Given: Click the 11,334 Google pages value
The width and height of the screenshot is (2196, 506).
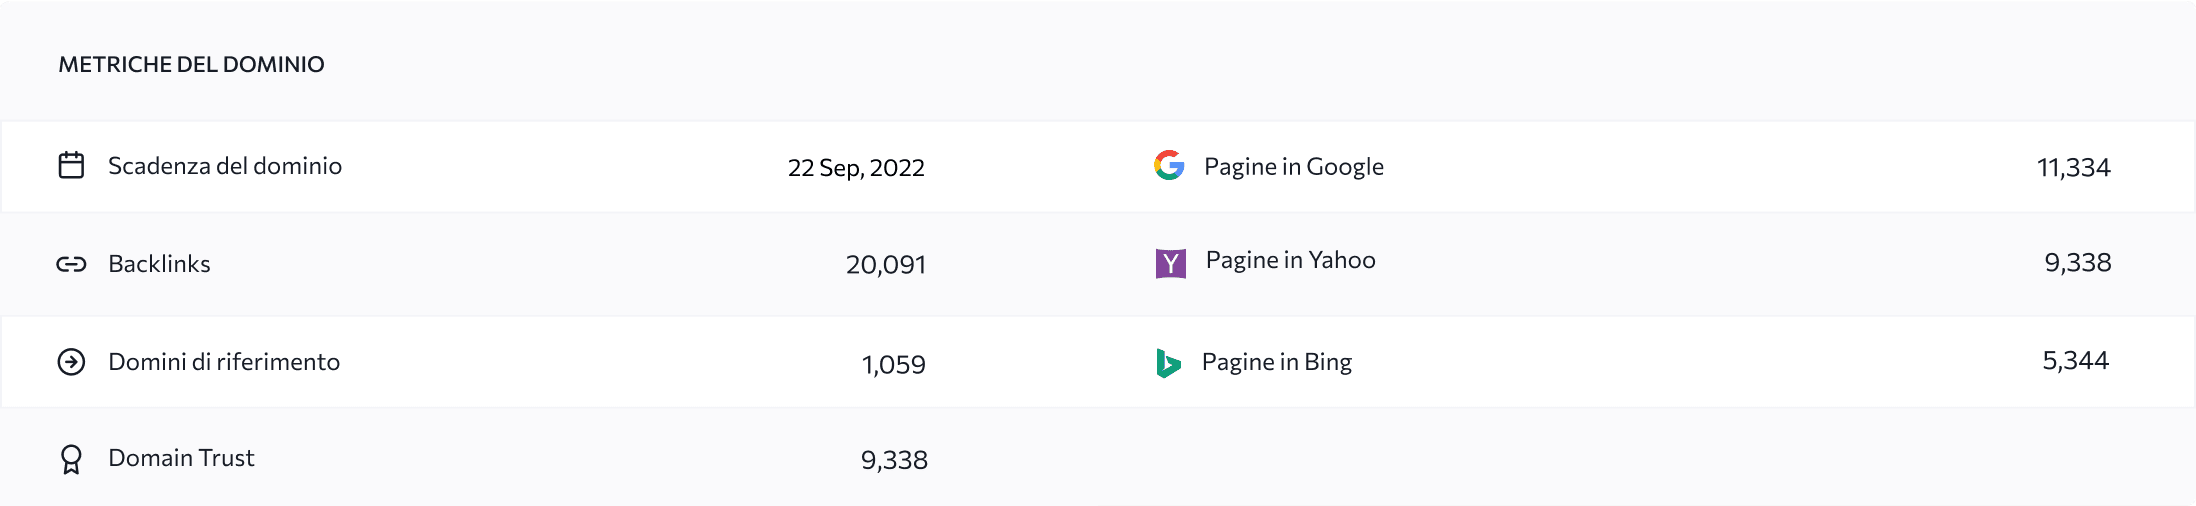Looking at the screenshot, I should (2073, 168).
